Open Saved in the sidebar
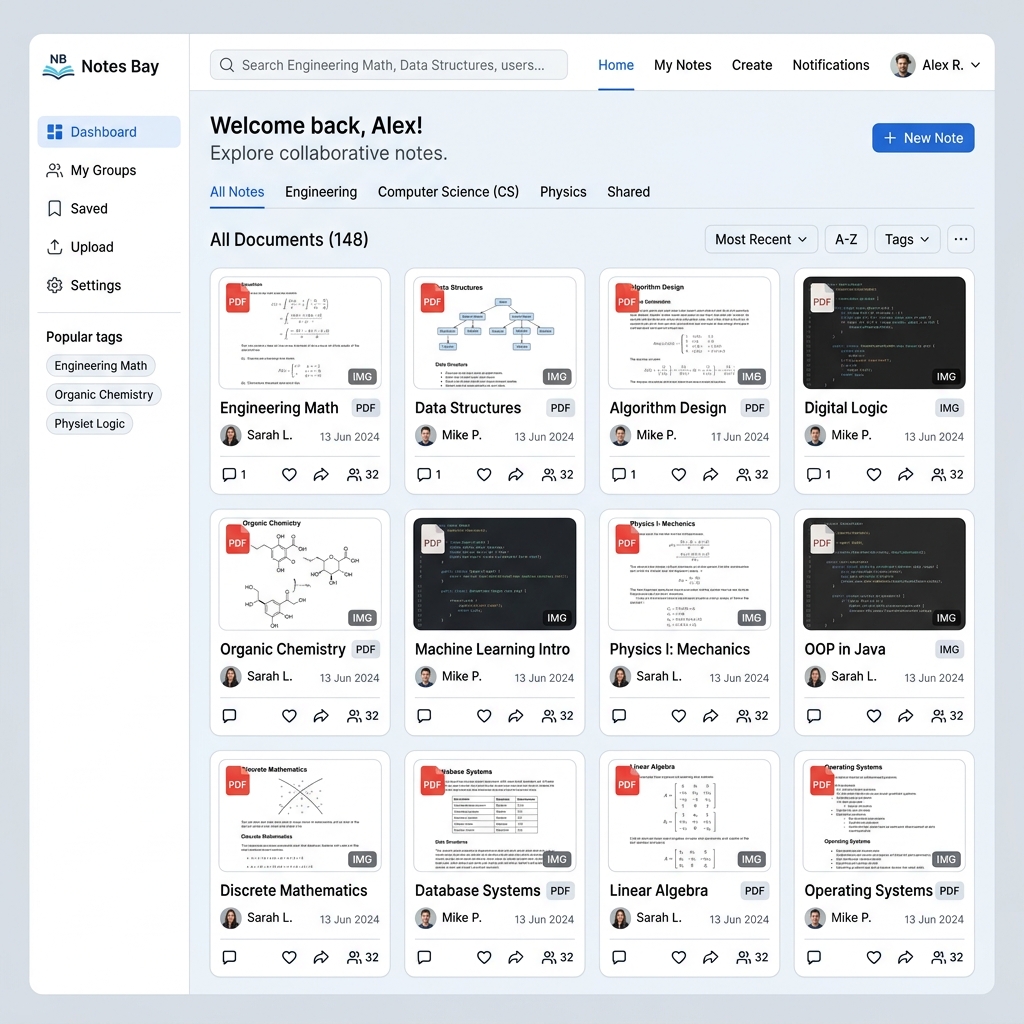 pyautogui.click(x=89, y=209)
